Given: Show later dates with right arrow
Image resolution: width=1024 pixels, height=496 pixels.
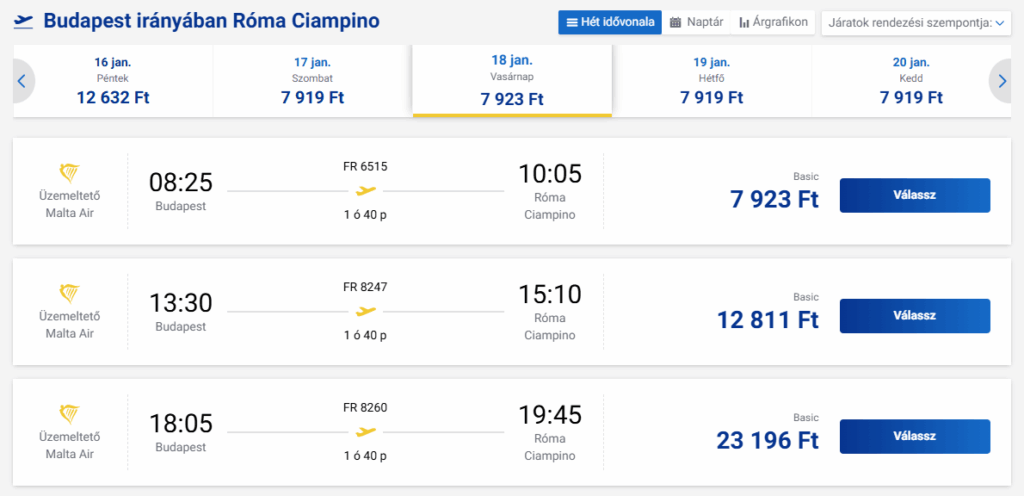Looking at the screenshot, I should tap(1001, 82).
